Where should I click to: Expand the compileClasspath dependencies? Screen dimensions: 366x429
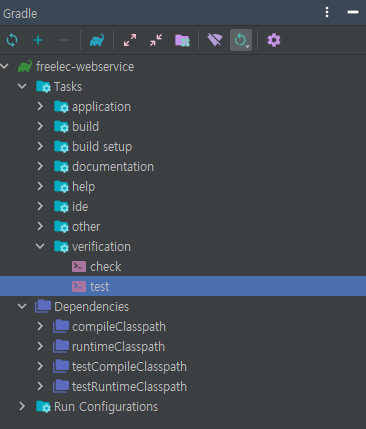40,326
